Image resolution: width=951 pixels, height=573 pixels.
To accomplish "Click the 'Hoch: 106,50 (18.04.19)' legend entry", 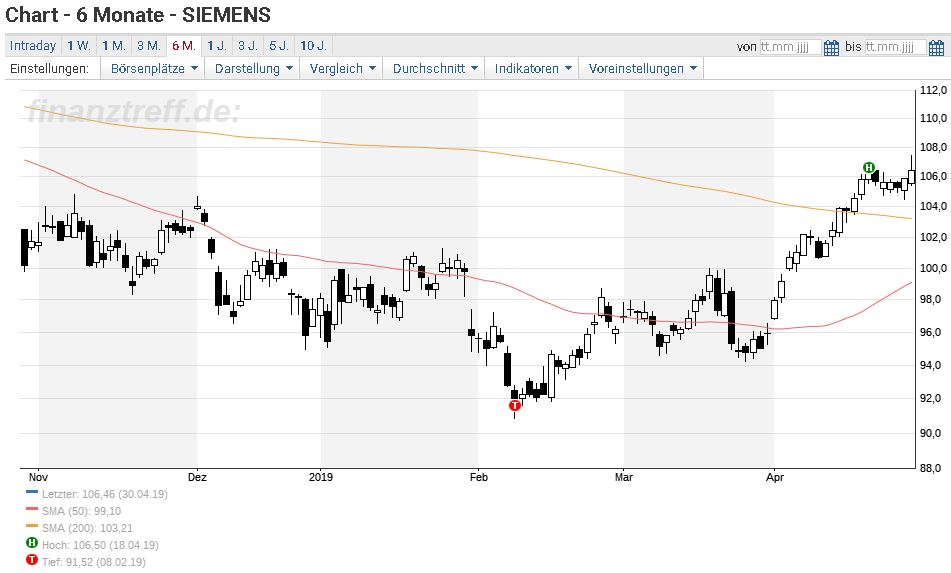I will click(100, 545).
